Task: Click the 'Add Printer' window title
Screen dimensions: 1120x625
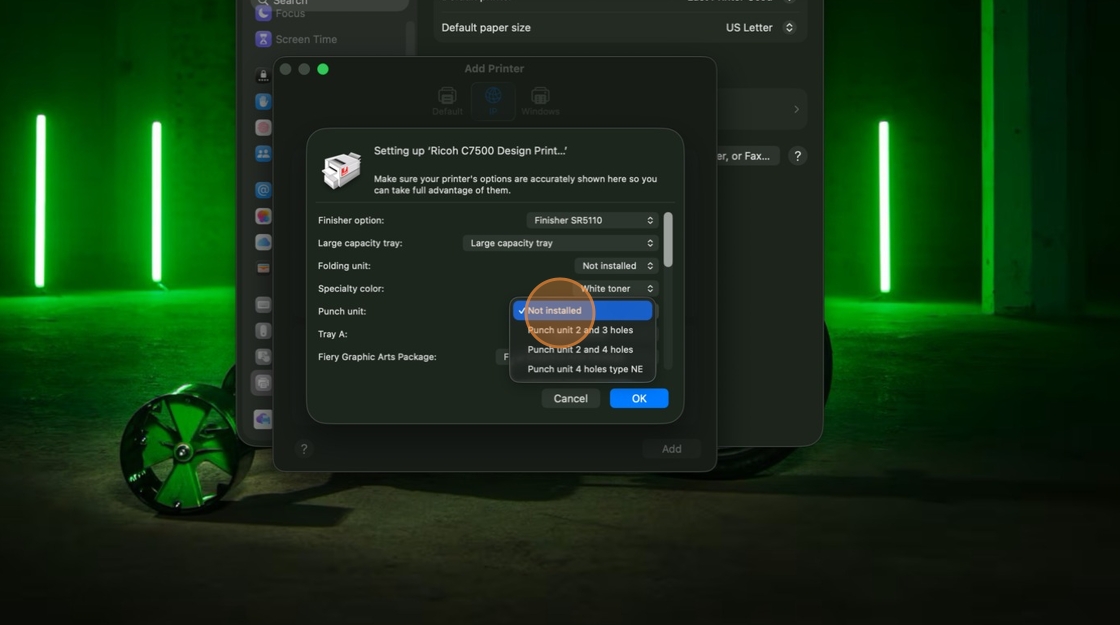Action: [x=494, y=69]
